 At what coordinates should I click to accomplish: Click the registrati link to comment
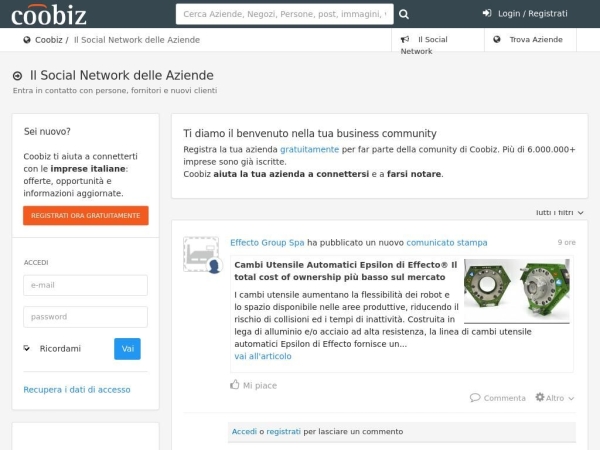click(284, 432)
